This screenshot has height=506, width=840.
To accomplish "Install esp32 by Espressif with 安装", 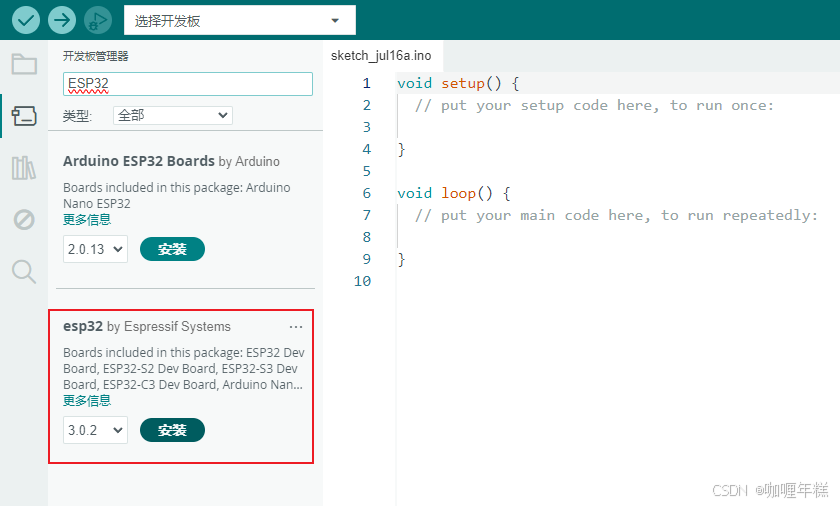I will pos(172,430).
